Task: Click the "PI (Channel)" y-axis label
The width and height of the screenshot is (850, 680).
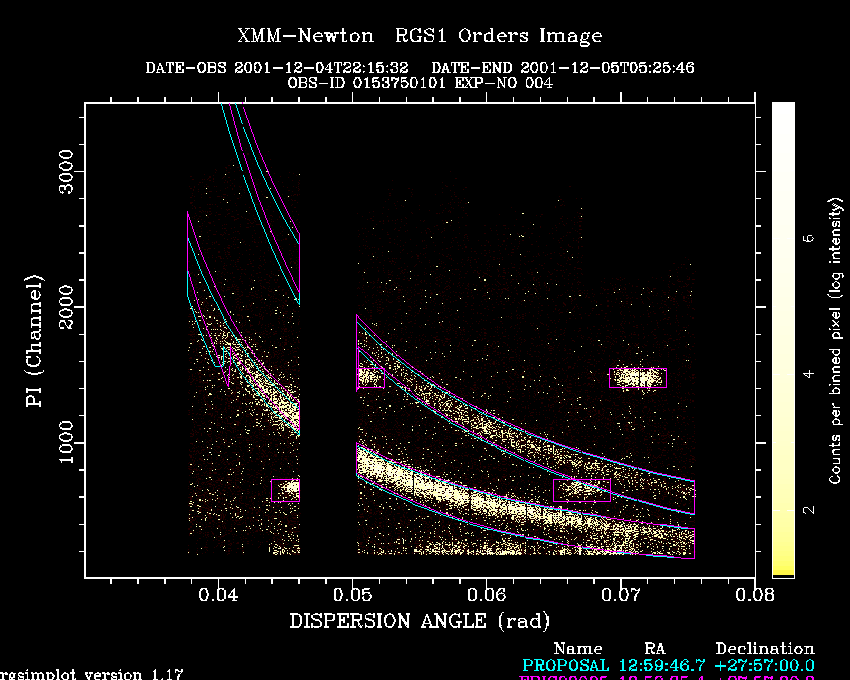Action: coord(34,341)
